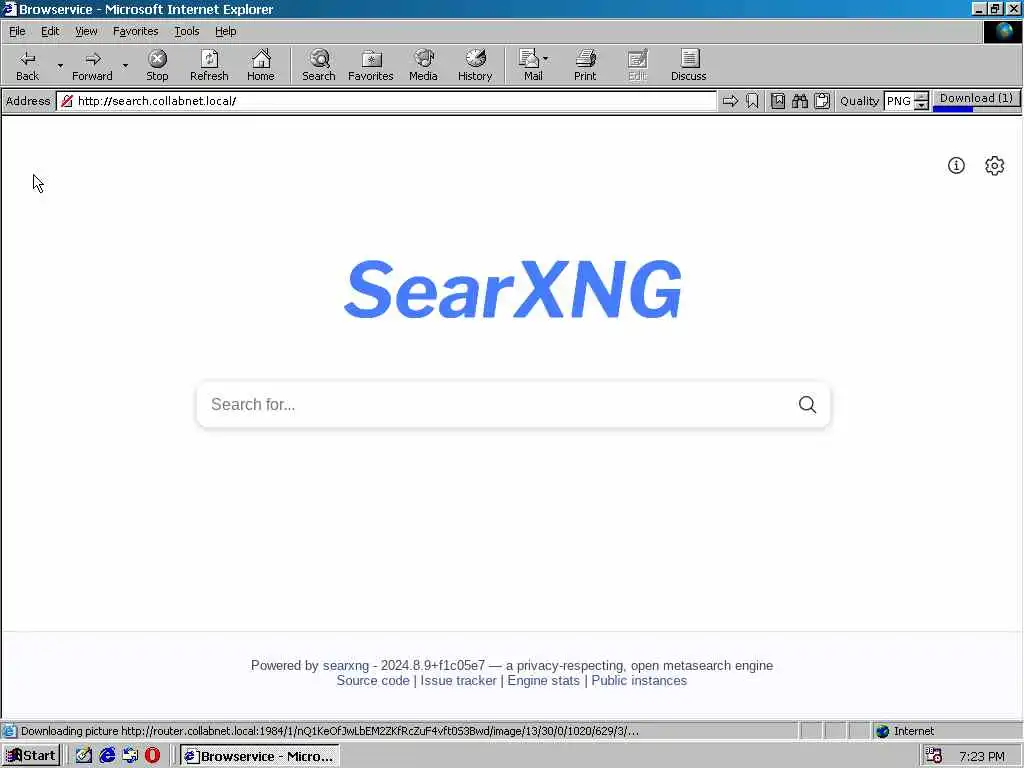The image size is (1024, 768).
Task: Open the Public instances link
Action: point(639,680)
